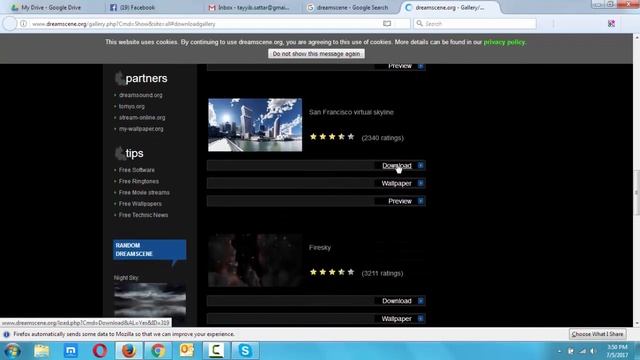Rate San Francisco skyline with the stars
This screenshot has height=360, width=640.
pos(332,137)
